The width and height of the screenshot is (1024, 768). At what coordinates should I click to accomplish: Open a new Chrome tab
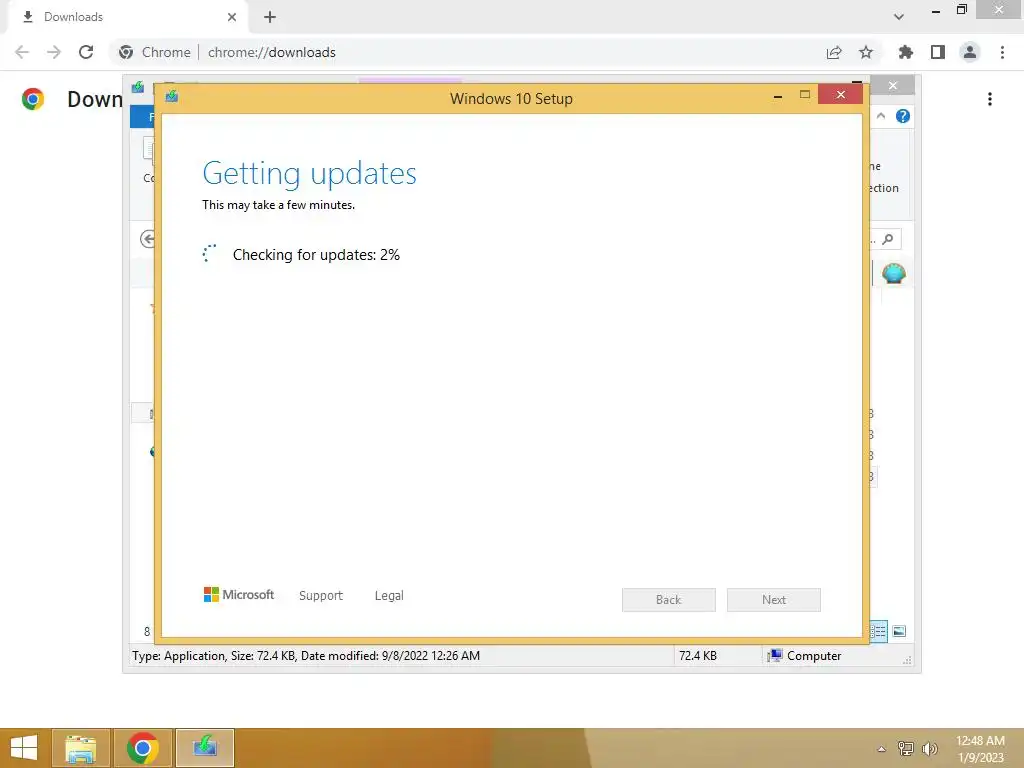(270, 17)
